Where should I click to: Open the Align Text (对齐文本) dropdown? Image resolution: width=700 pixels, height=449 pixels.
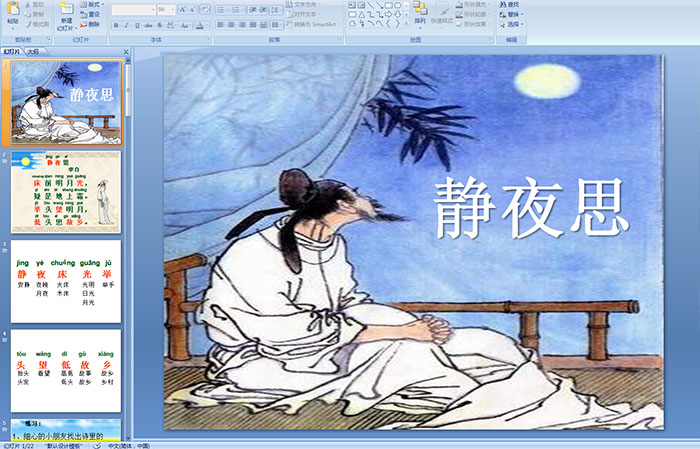(304, 14)
